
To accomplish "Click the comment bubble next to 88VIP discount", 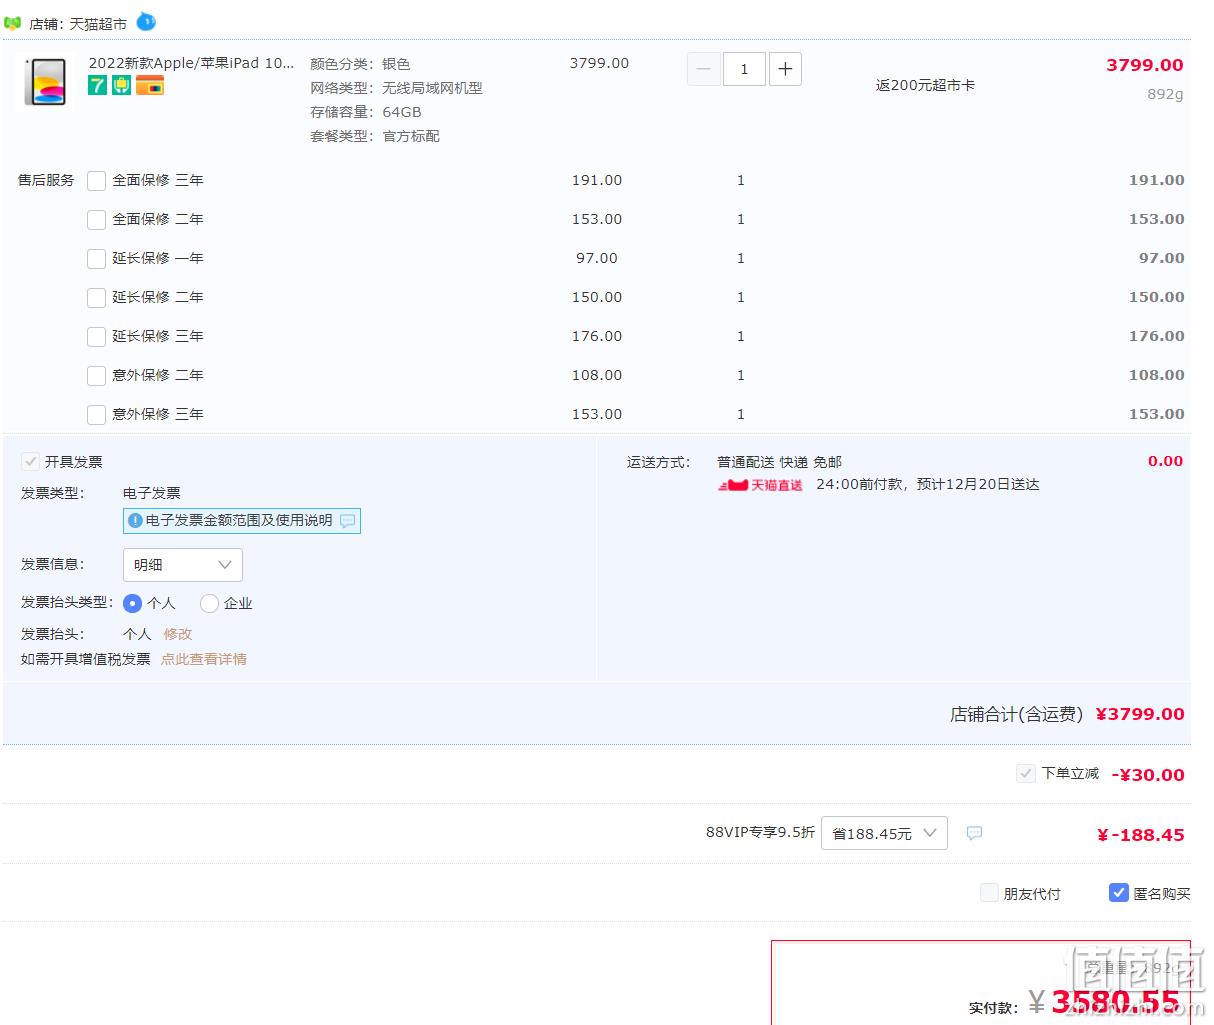I will pos(974,833).
